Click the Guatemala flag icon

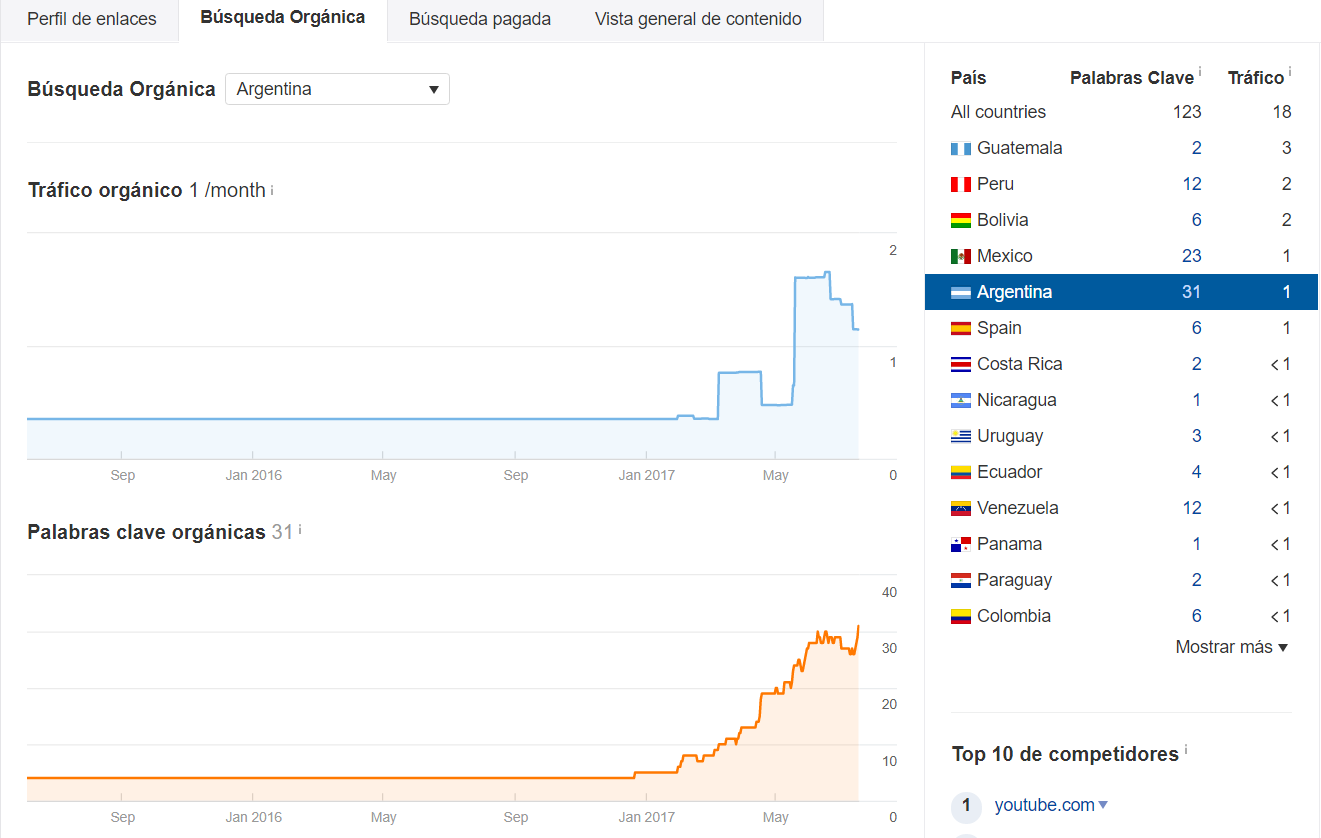tap(961, 149)
